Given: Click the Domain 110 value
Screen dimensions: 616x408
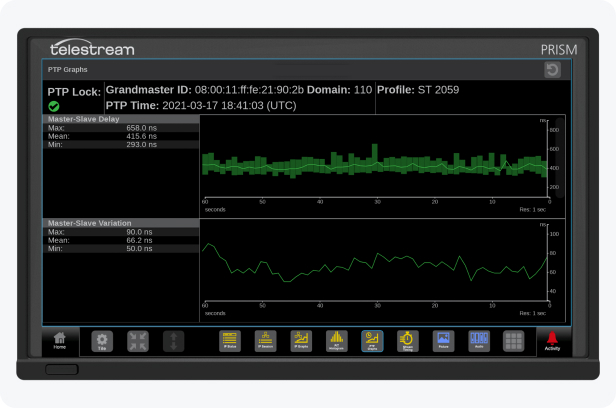Looking at the screenshot, I should [x=363, y=90].
